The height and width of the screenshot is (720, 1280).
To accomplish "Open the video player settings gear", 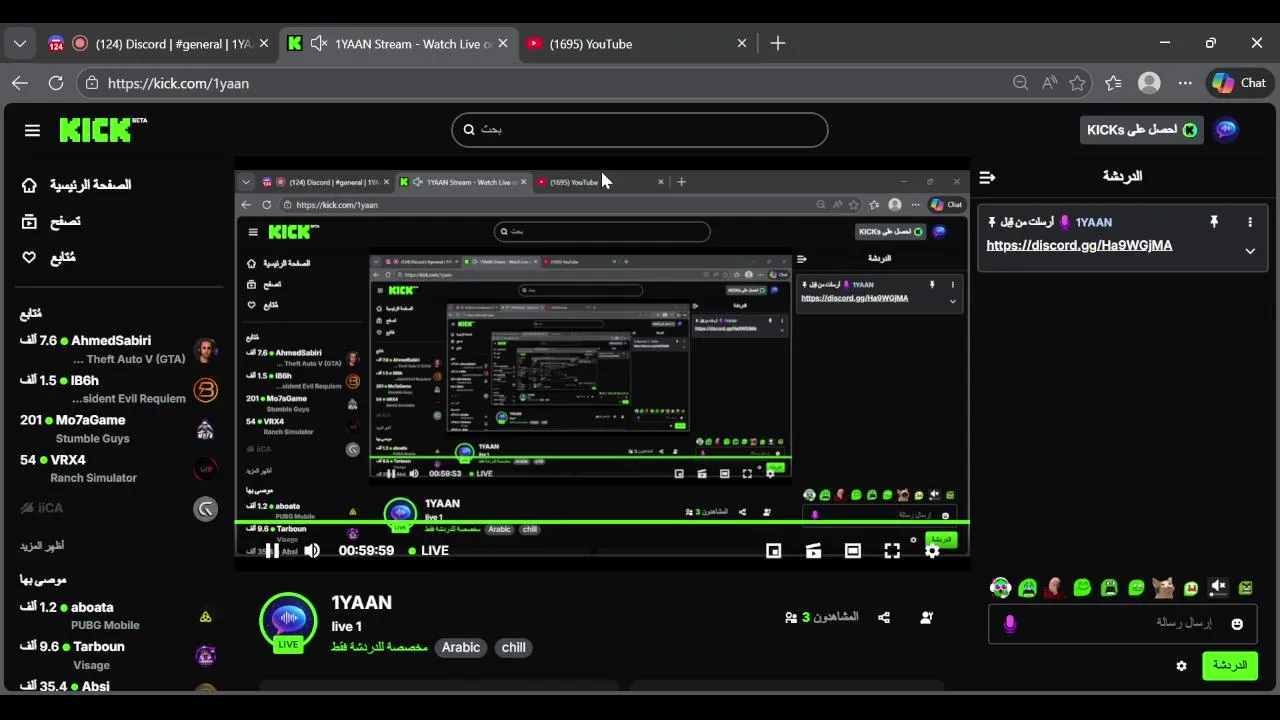I will (x=932, y=551).
